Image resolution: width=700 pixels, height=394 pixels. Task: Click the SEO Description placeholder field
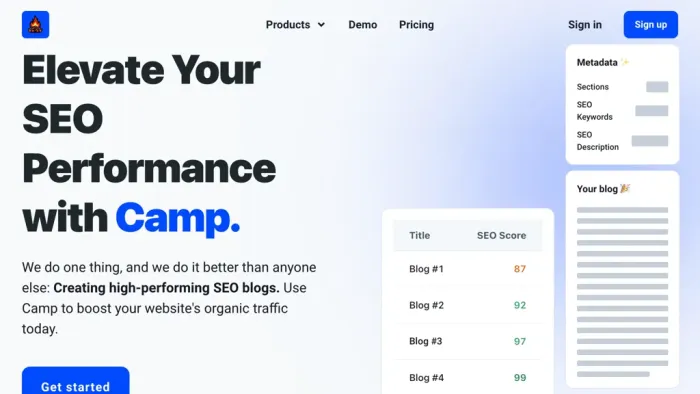[x=650, y=141]
